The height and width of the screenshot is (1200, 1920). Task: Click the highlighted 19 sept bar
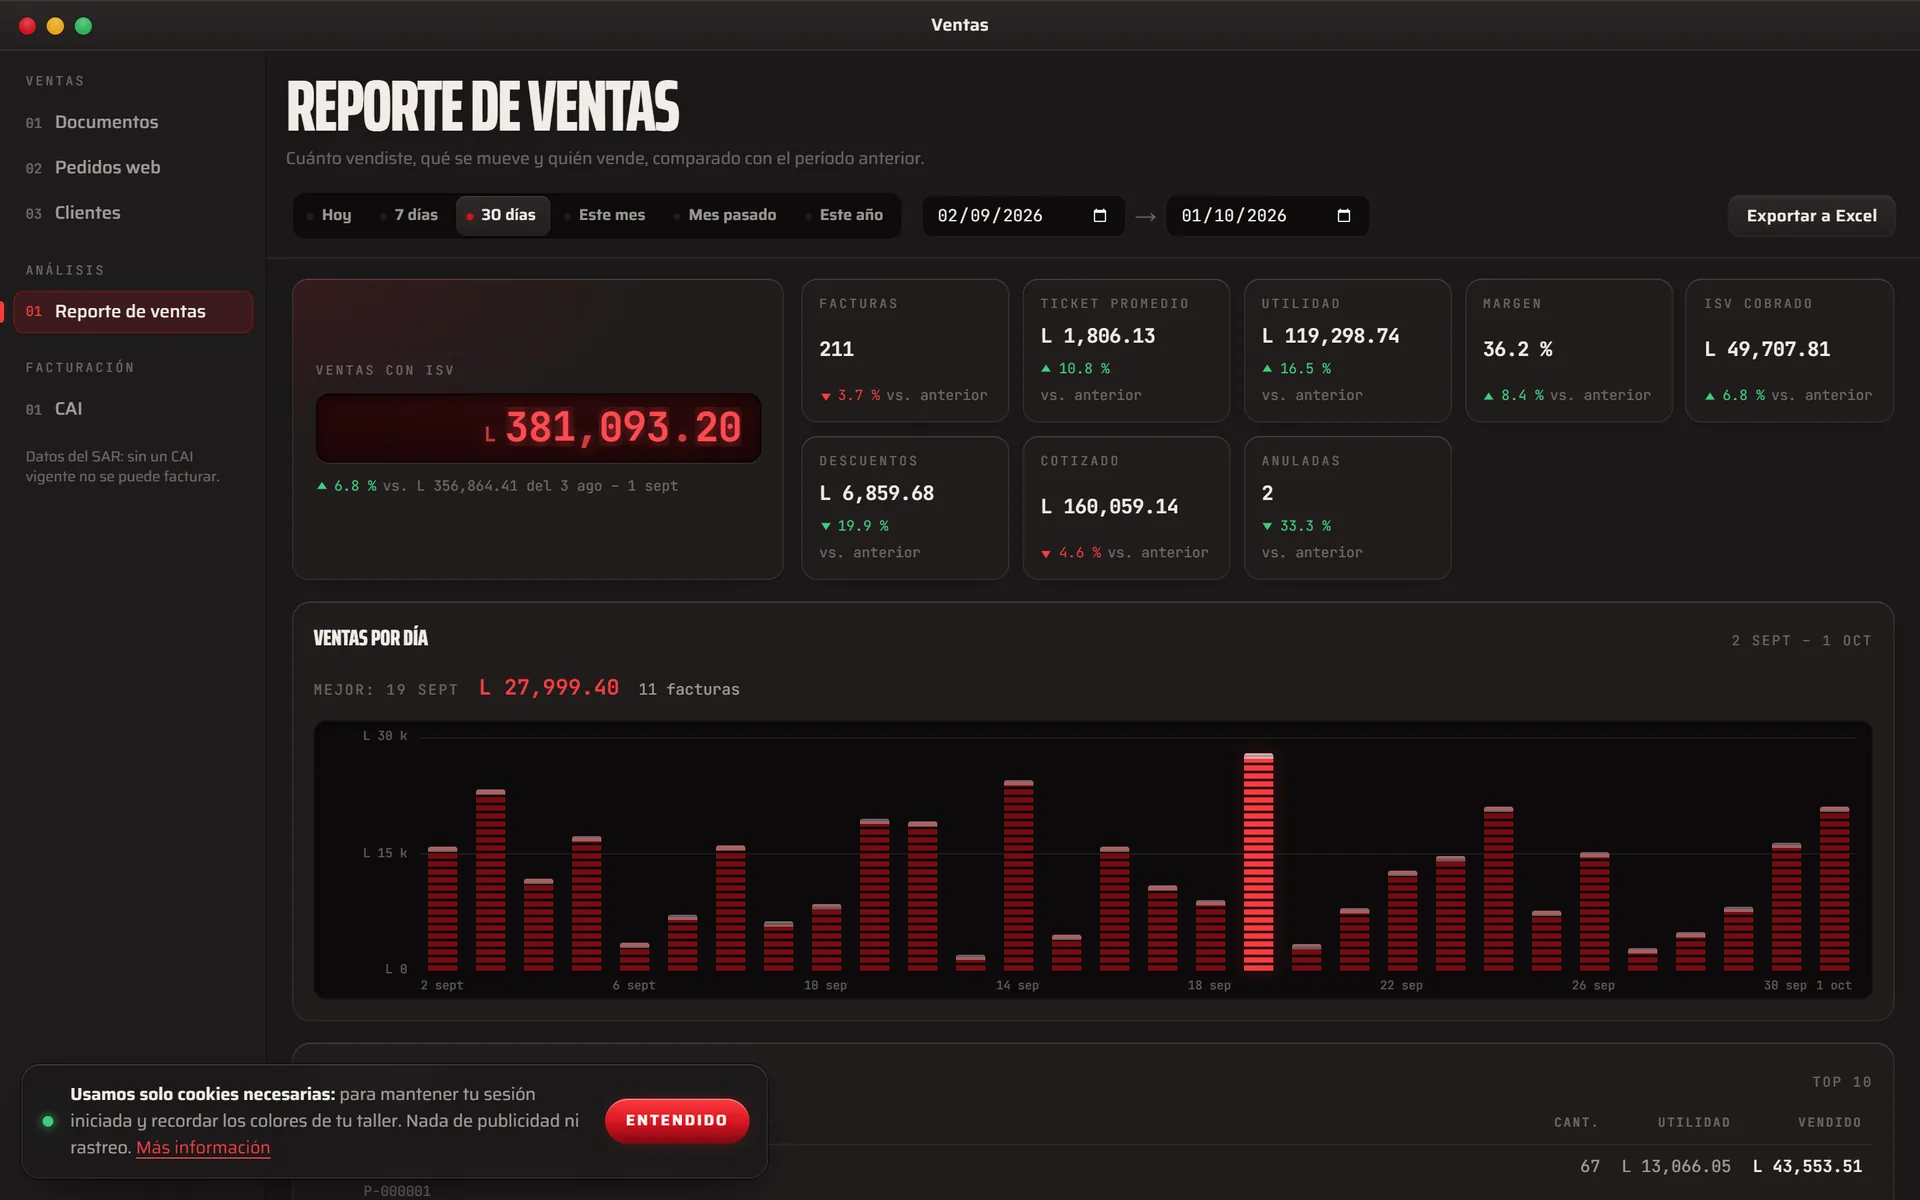1258,862
